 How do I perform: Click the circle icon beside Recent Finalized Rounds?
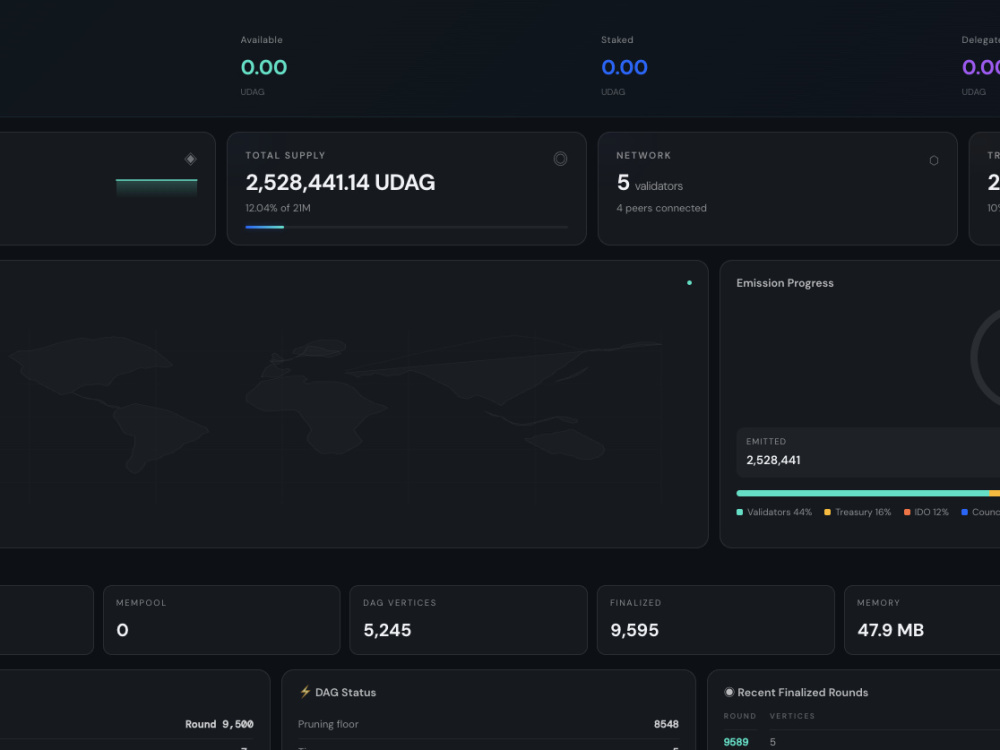(729, 692)
